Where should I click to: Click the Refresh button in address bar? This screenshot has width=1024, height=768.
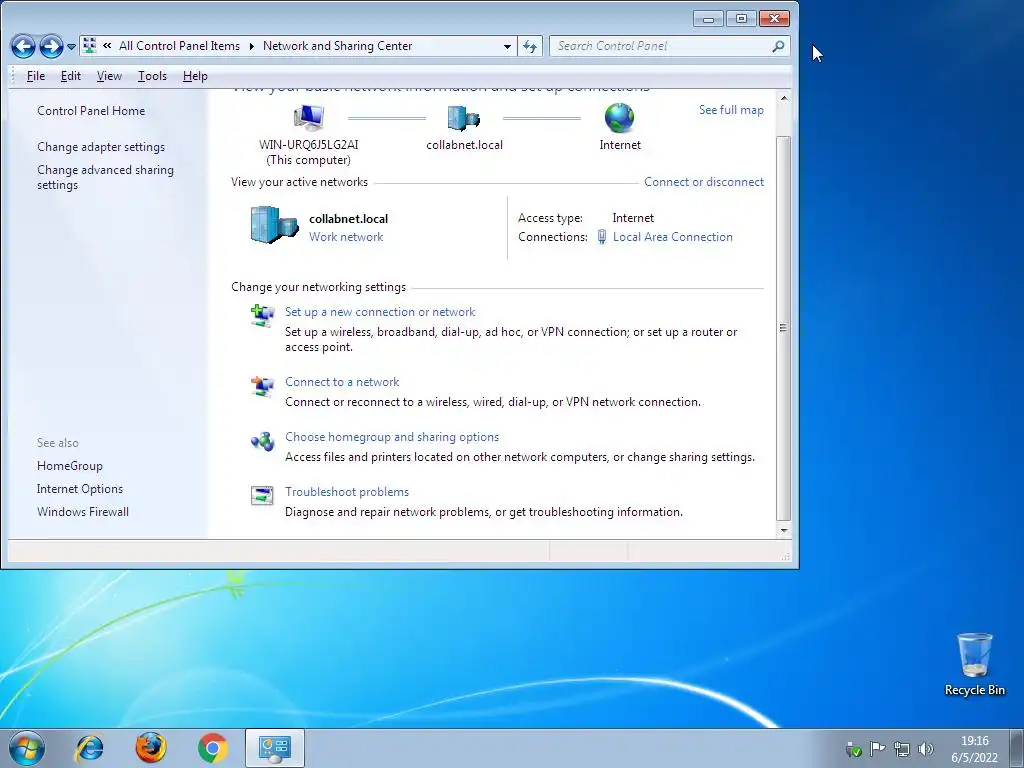530,46
